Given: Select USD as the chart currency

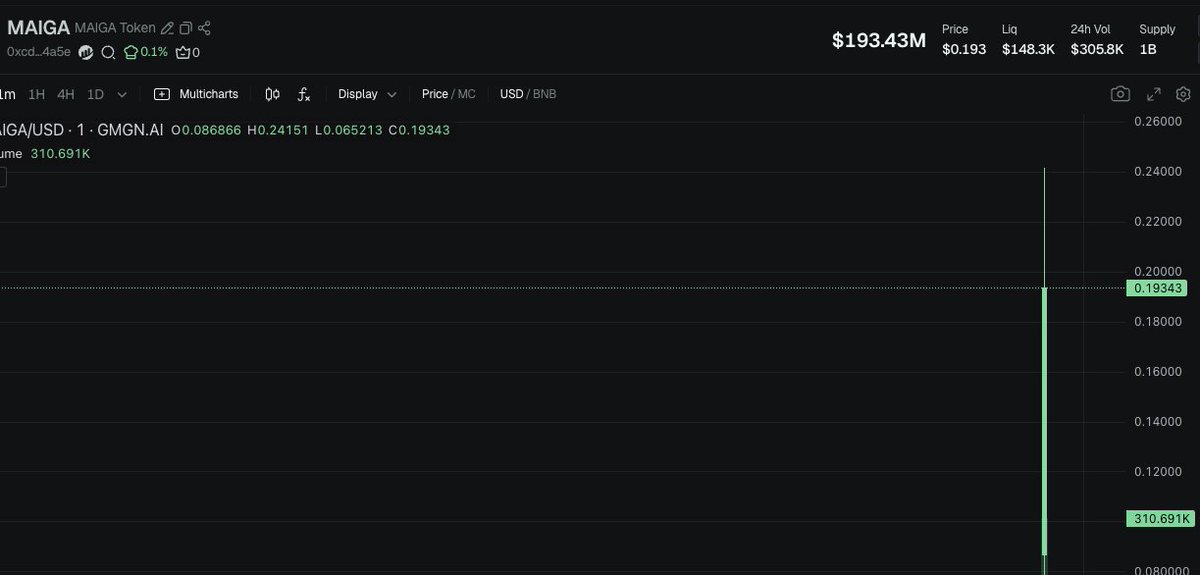Looking at the screenshot, I should coord(511,94).
